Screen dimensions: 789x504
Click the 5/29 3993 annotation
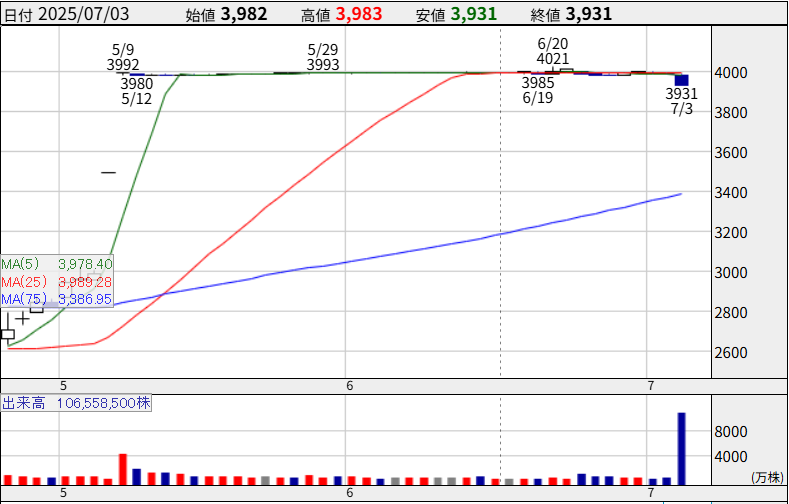pos(323,57)
